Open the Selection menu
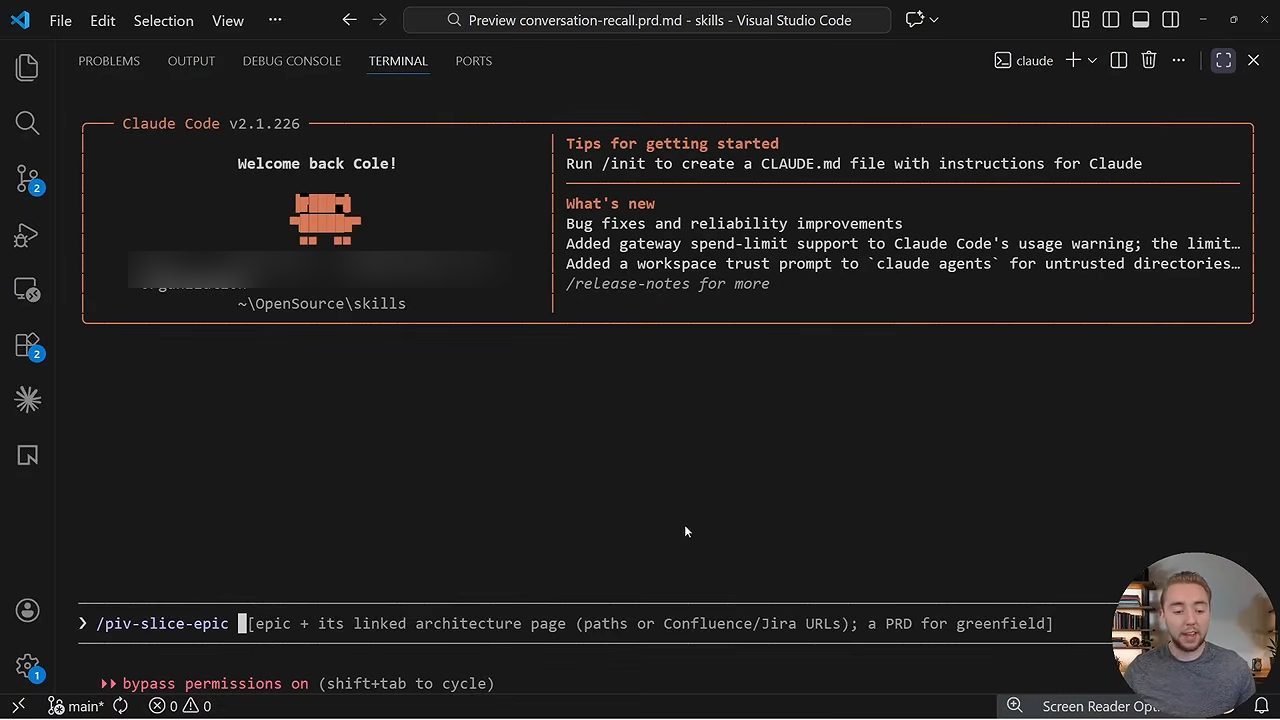The image size is (1280, 720). [x=163, y=20]
